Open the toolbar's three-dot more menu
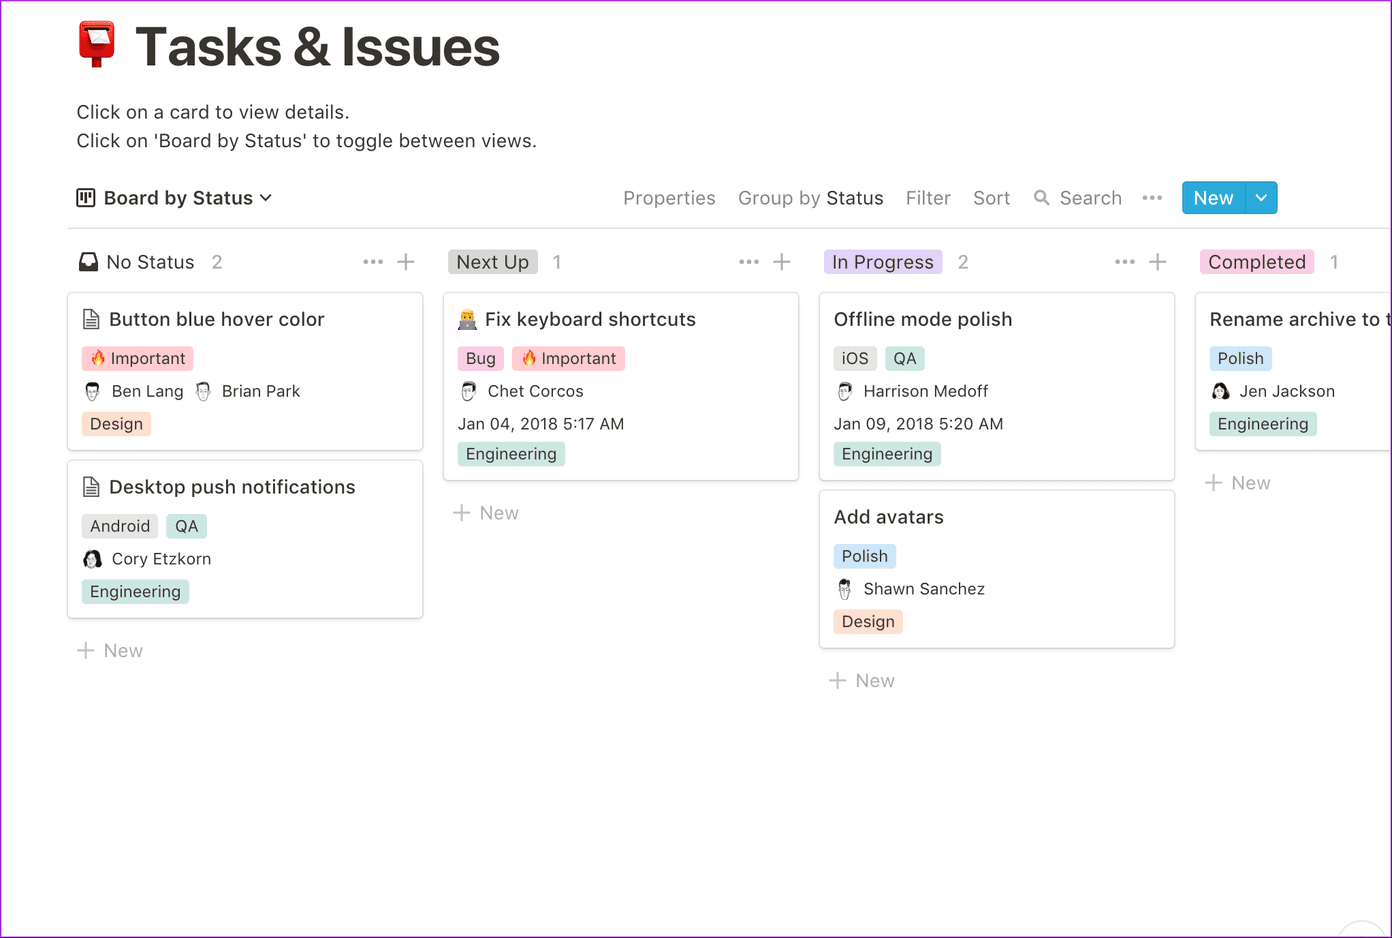Screen dimensions: 1392x938 tap(1152, 198)
